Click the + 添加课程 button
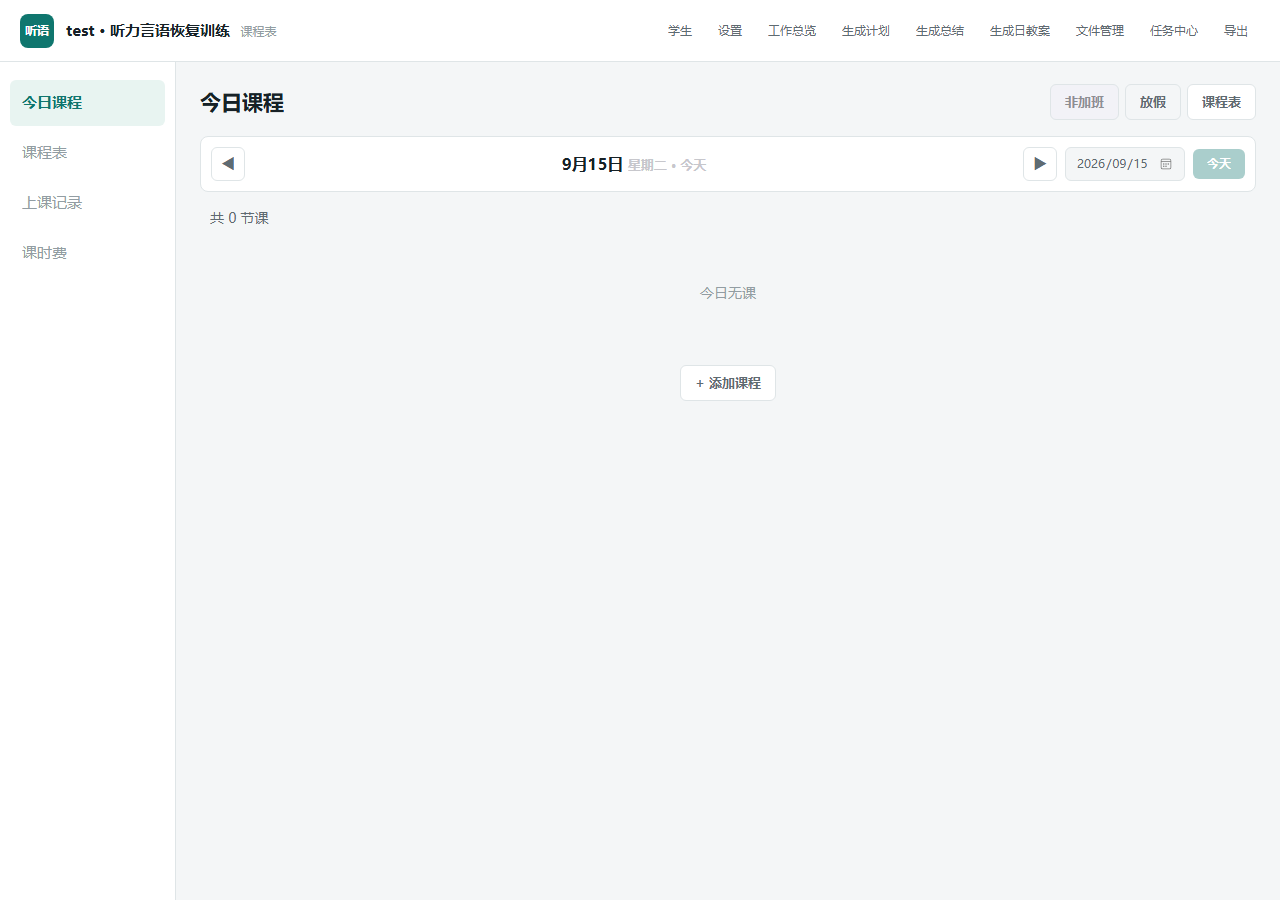The image size is (1280, 900). point(728,383)
